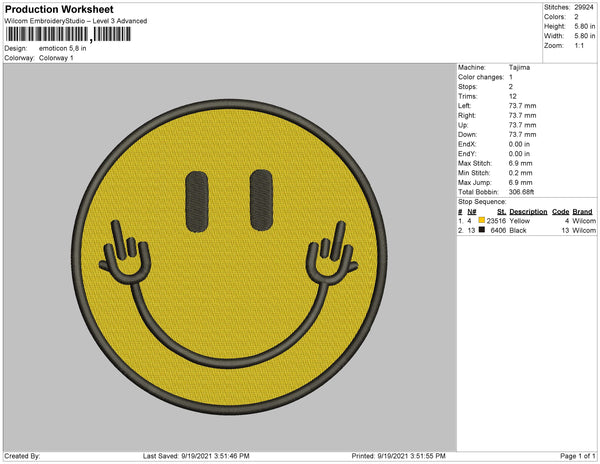Click the Right value '73.7 mm'
Image resolution: width=600 pixels, height=464 pixels.
pos(522,115)
